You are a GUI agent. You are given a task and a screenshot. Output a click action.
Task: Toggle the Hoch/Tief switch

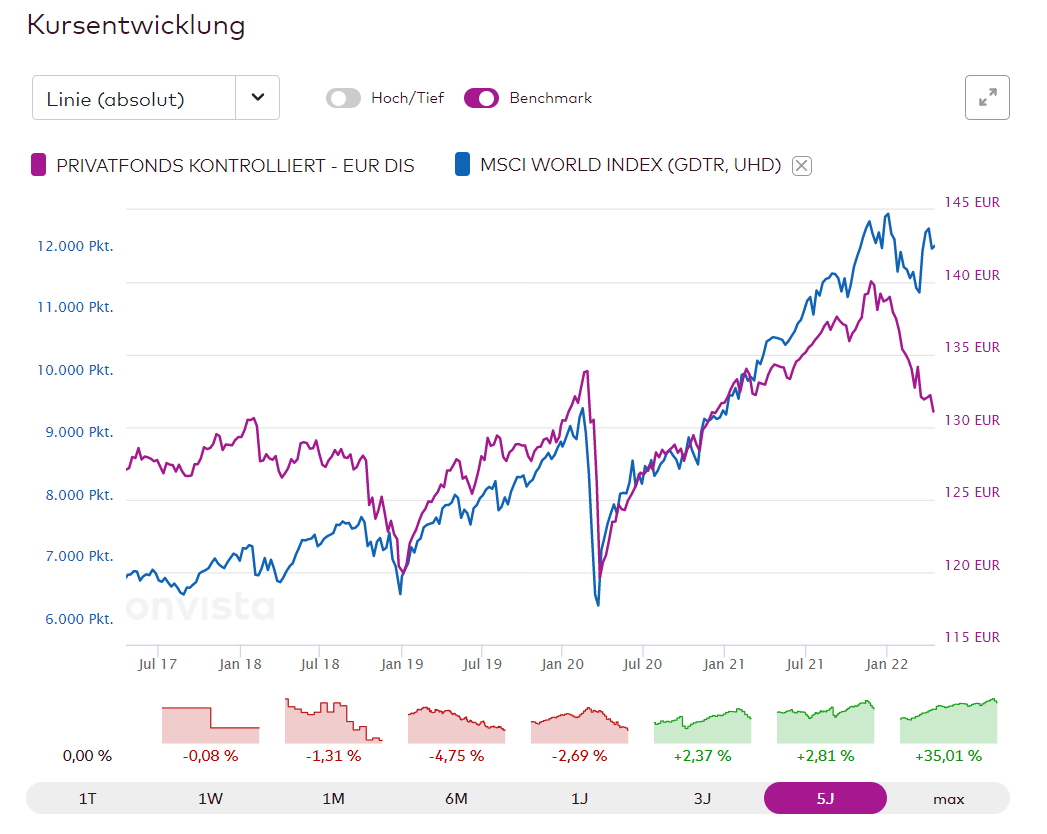[x=343, y=98]
